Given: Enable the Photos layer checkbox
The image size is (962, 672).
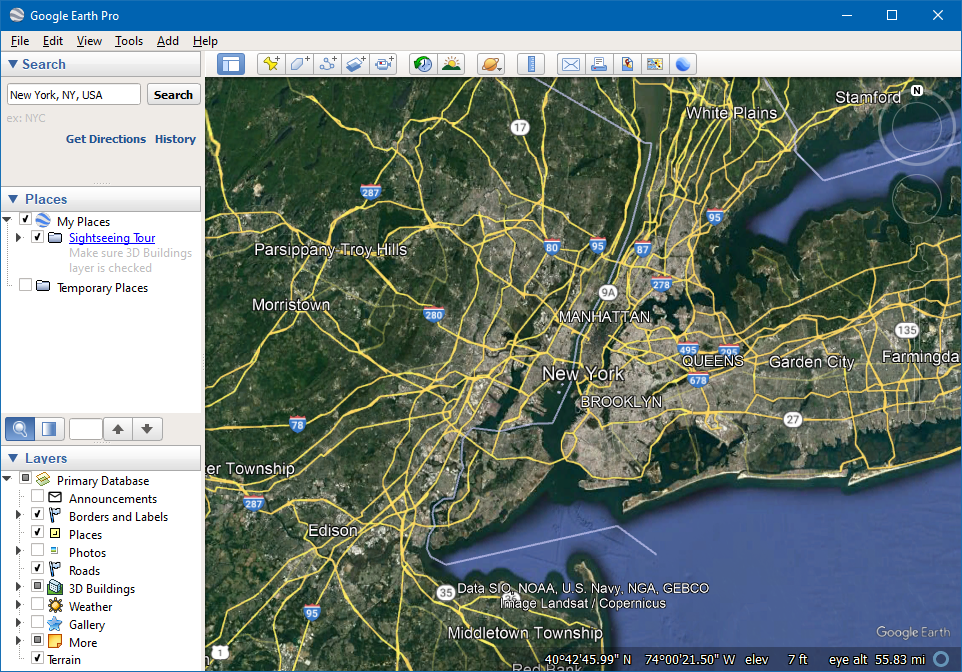Looking at the screenshot, I should pos(37,552).
